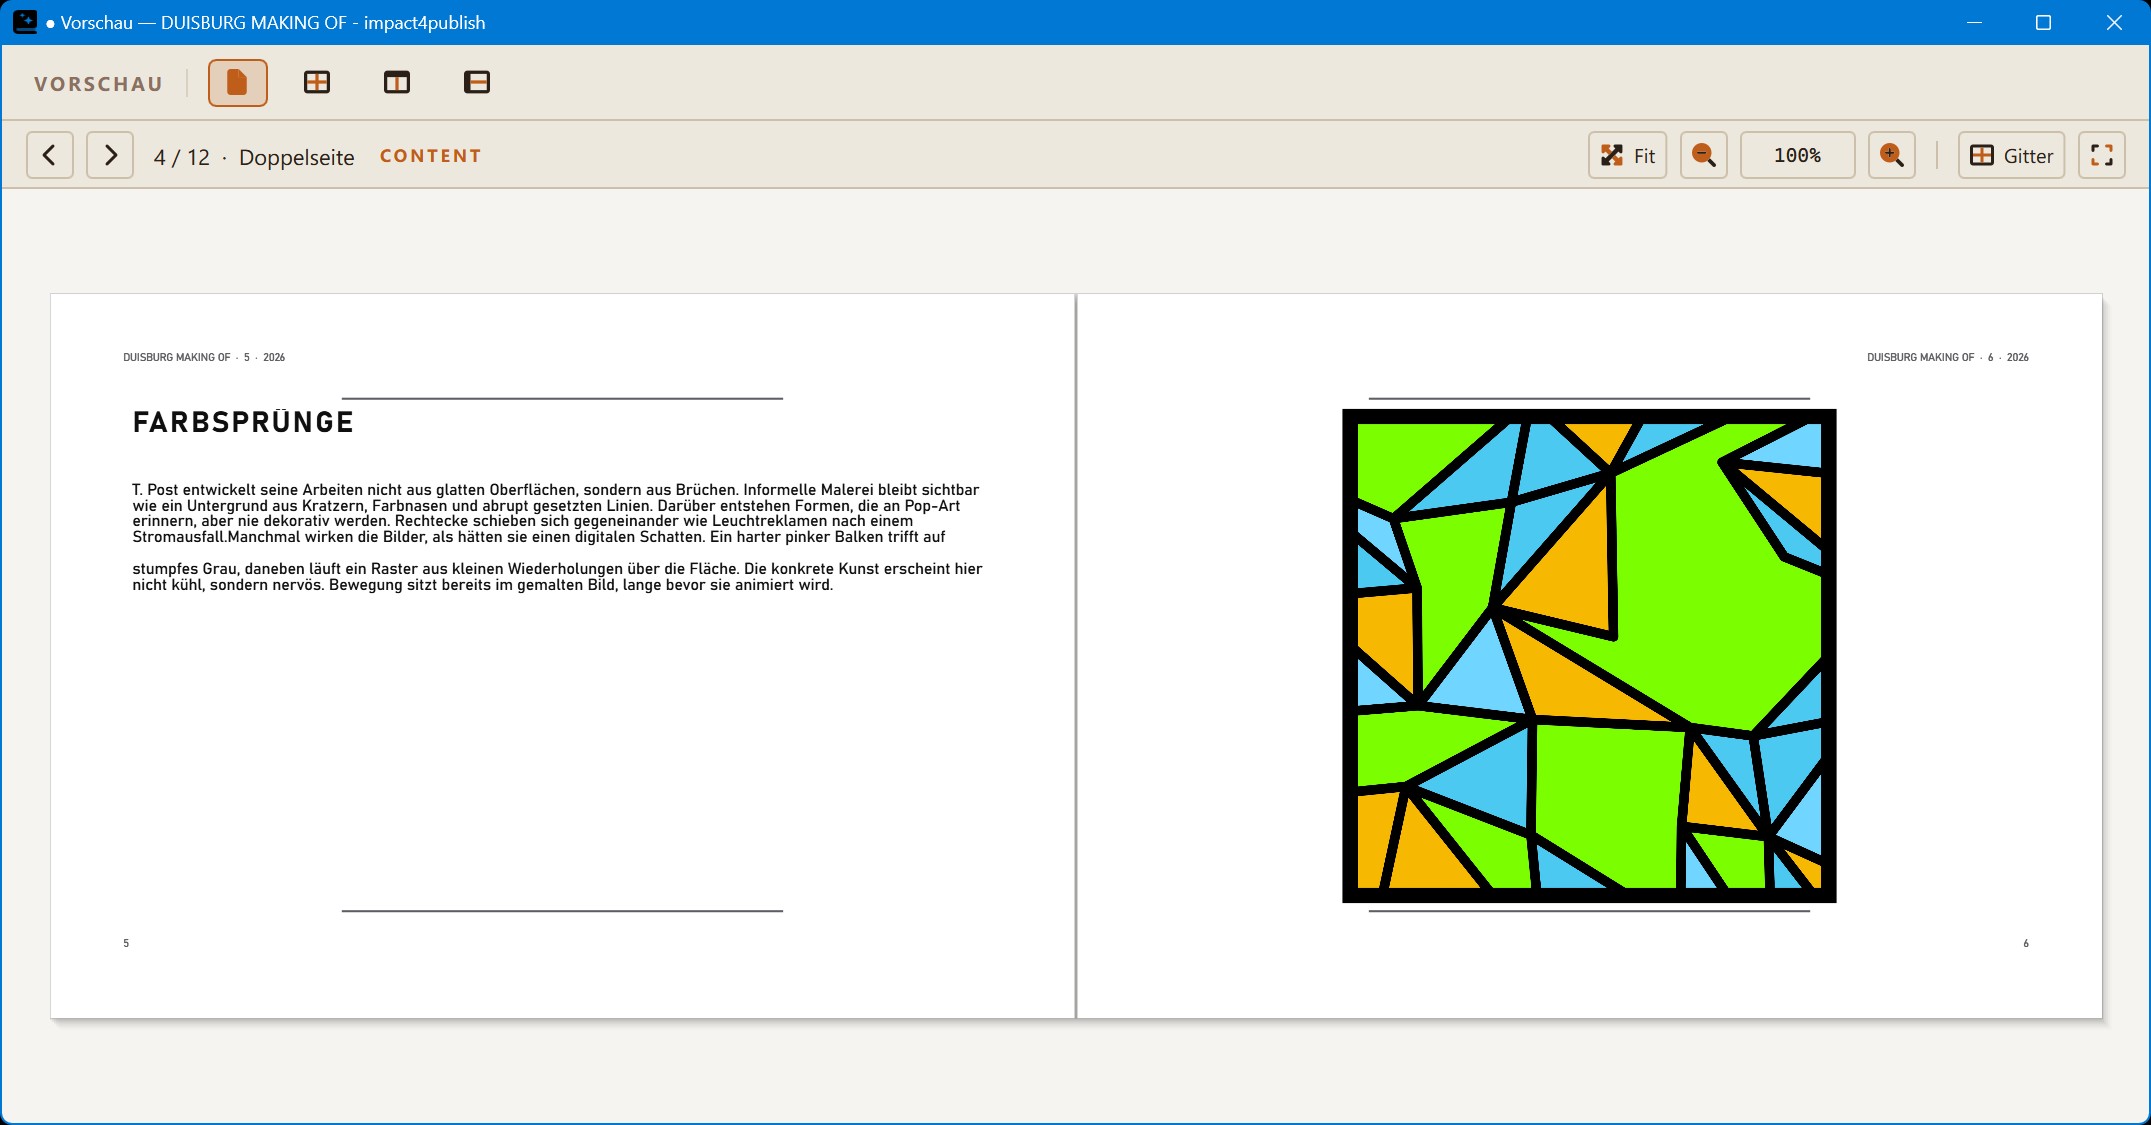Click the FARBSPRÜNGE heading on page 5
The height and width of the screenshot is (1125, 2151).
point(244,422)
